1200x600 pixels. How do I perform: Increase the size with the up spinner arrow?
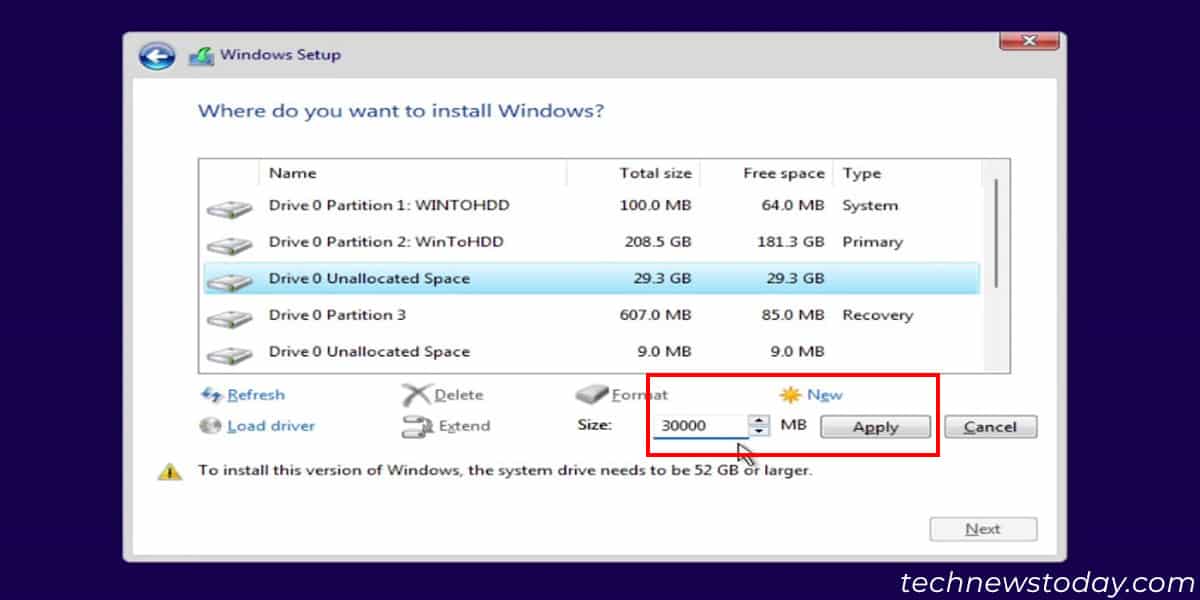pos(759,420)
